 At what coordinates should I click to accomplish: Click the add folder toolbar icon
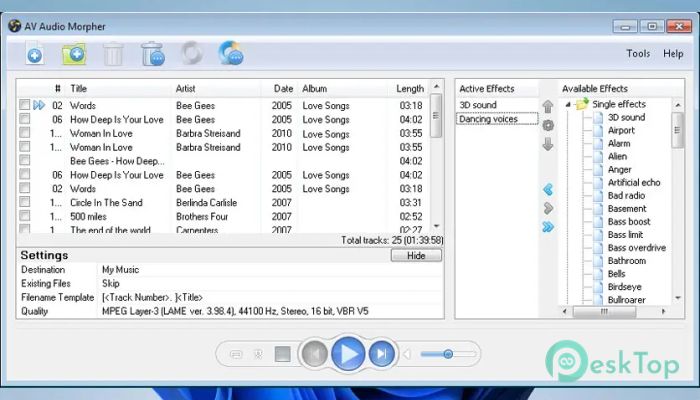[x=74, y=54]
